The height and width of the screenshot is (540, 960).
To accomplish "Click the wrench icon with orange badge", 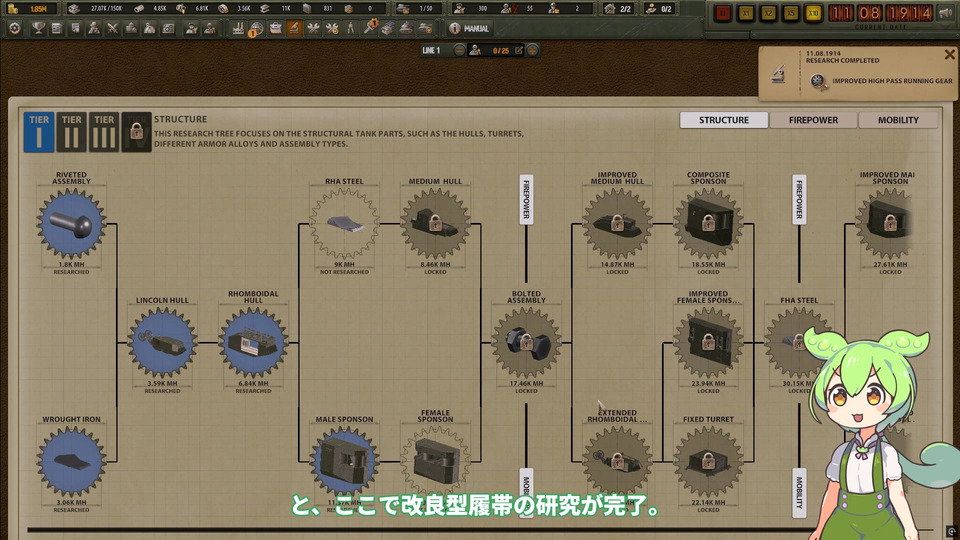I will coord(370,27).
